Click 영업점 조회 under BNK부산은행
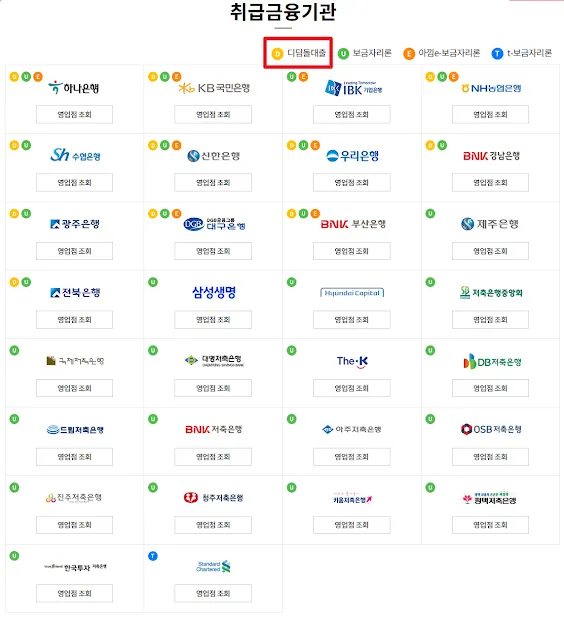Viewport: 564px width, 619px height. pos(352,251)
